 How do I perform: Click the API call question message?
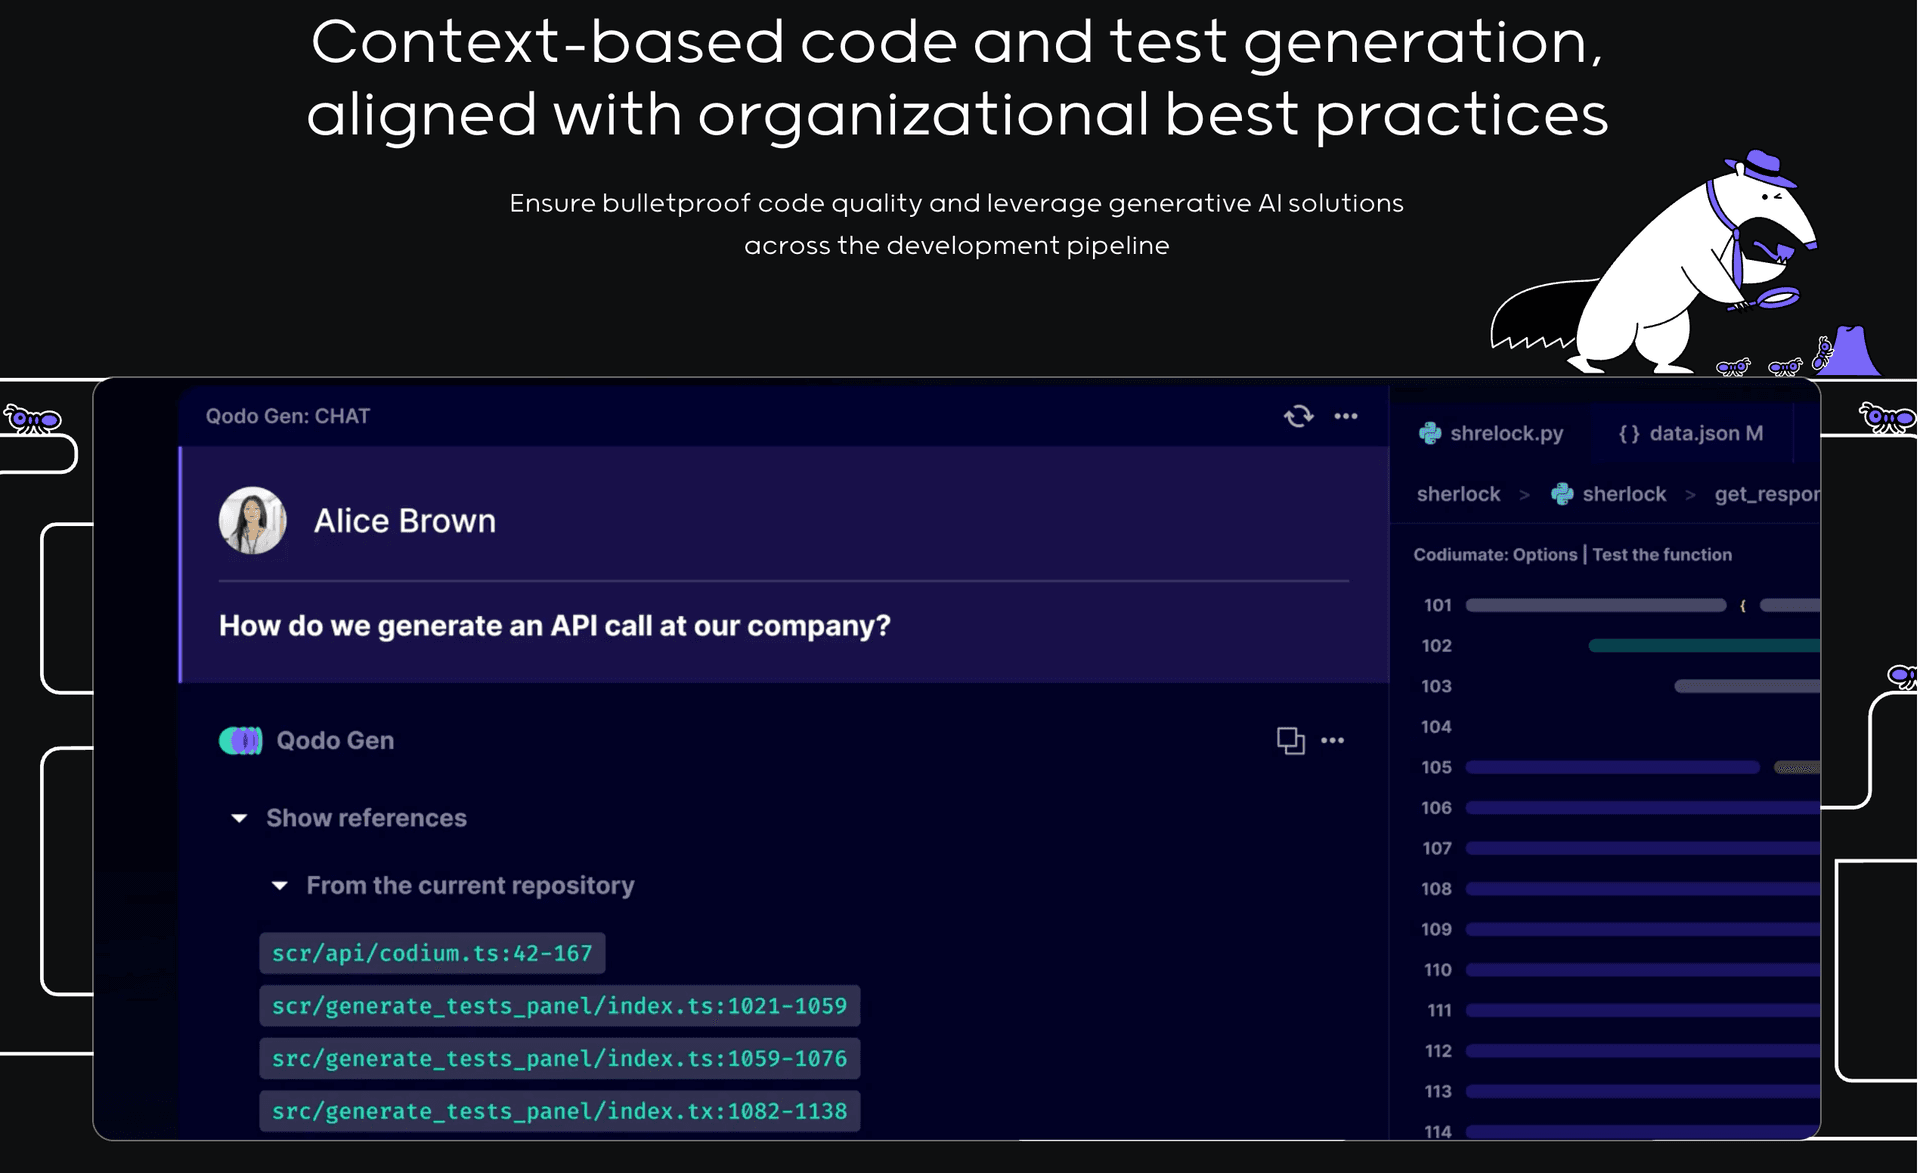coord(555,626)
